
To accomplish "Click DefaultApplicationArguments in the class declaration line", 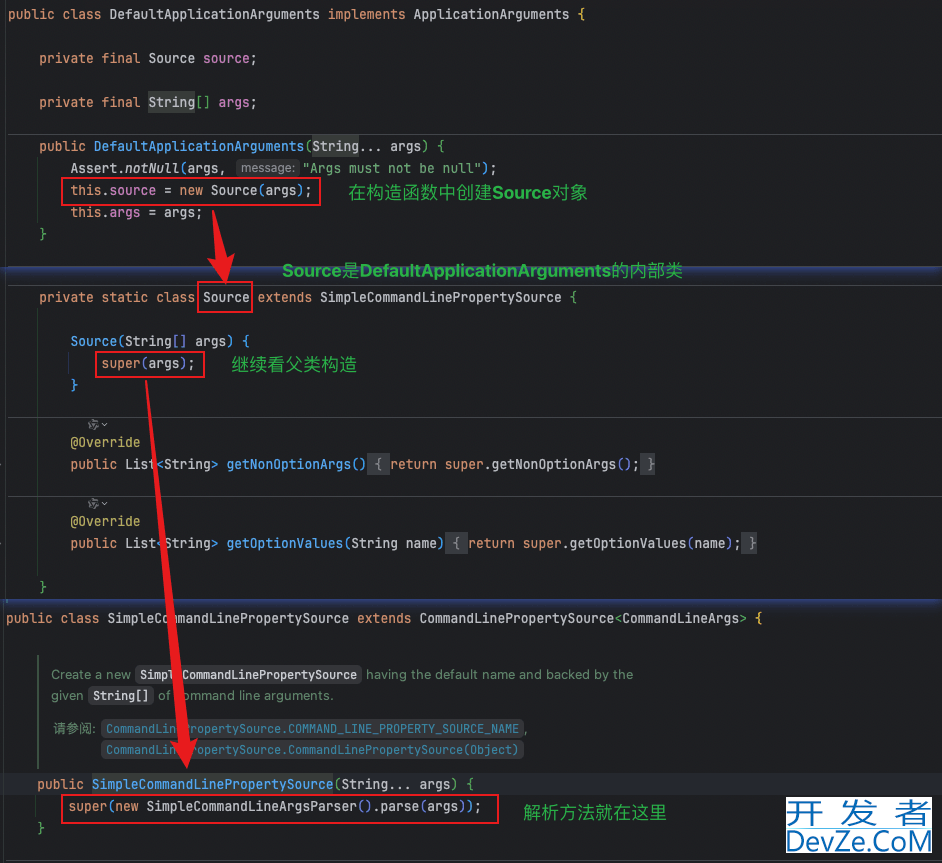I will (214, 14).
